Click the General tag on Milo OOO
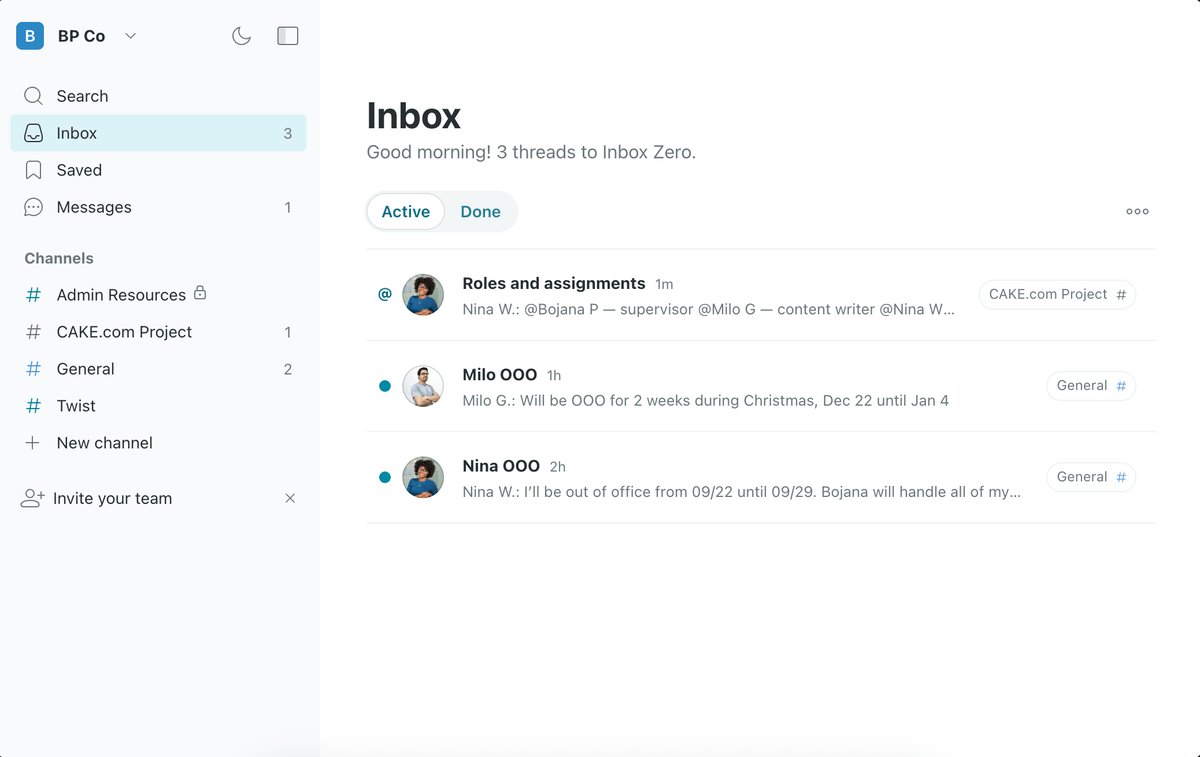The height and width of the screenshot is (757, 1200). 1090,386
